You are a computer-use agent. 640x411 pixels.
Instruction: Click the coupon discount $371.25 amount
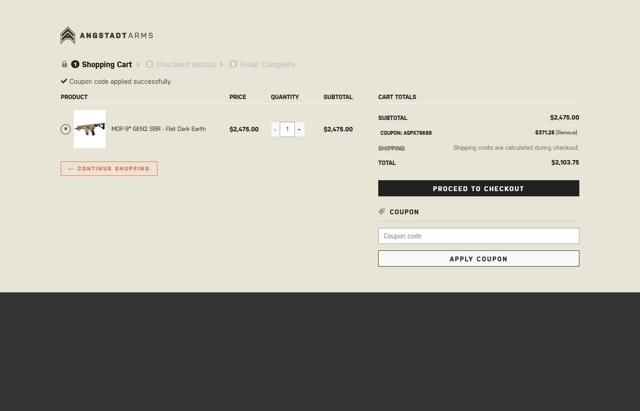pyautogui.click(x=544, y=133)
